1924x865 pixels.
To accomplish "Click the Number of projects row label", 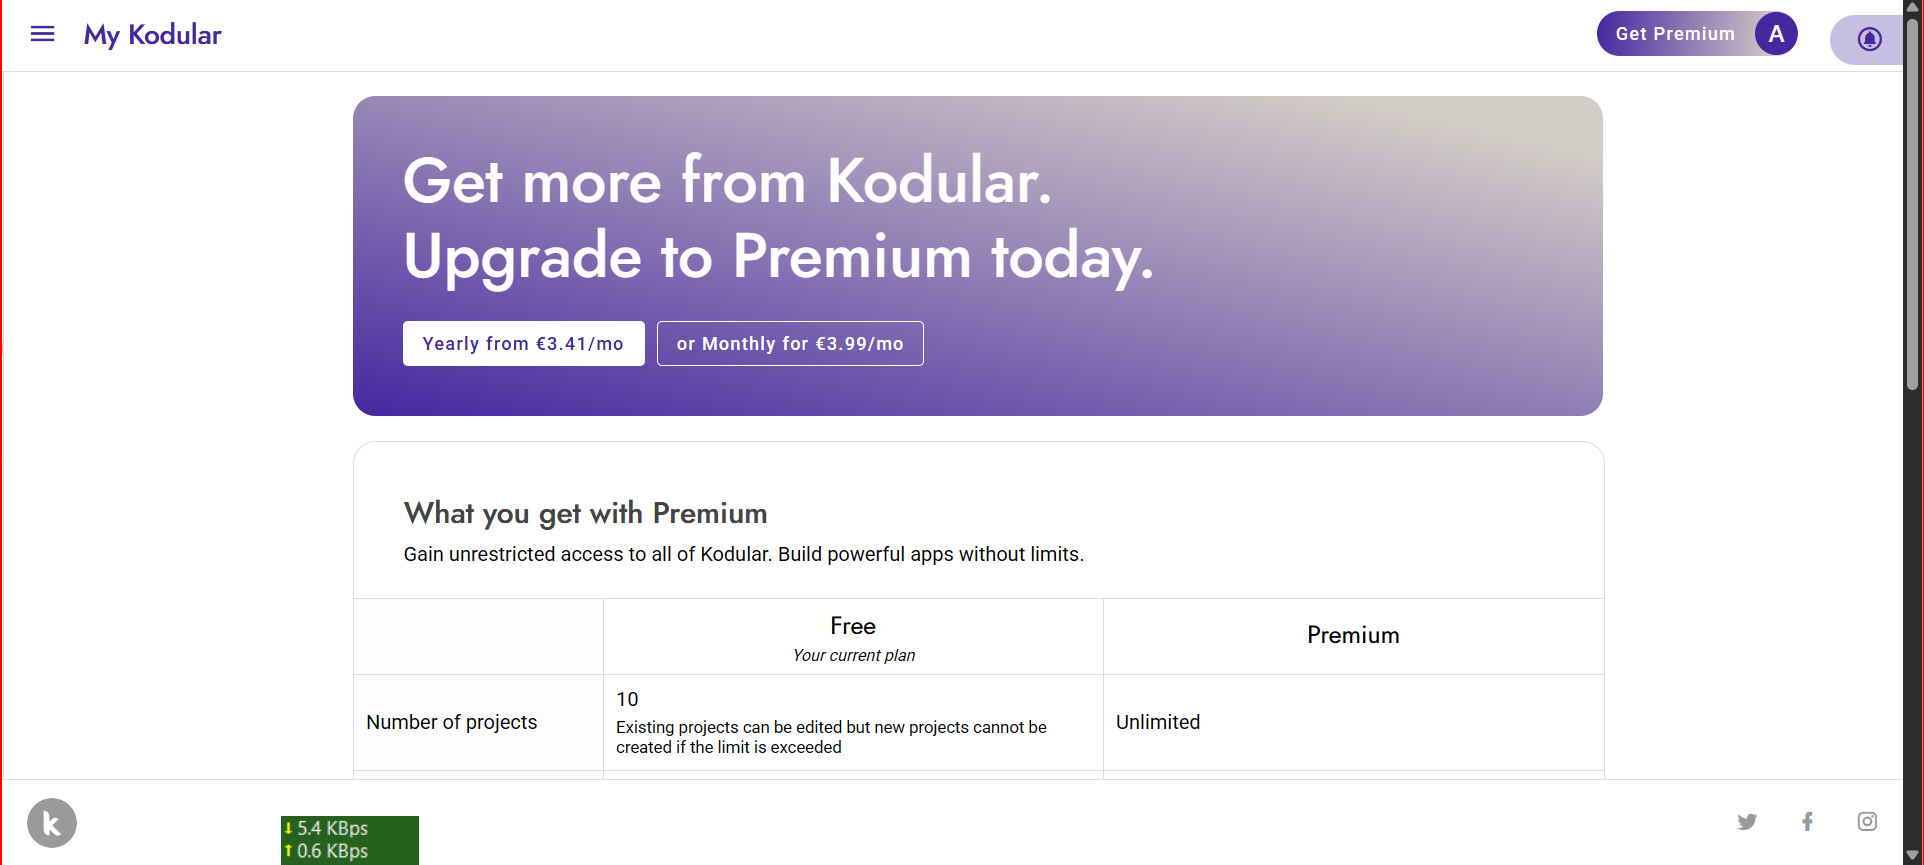I will click(x=452, y=722).
